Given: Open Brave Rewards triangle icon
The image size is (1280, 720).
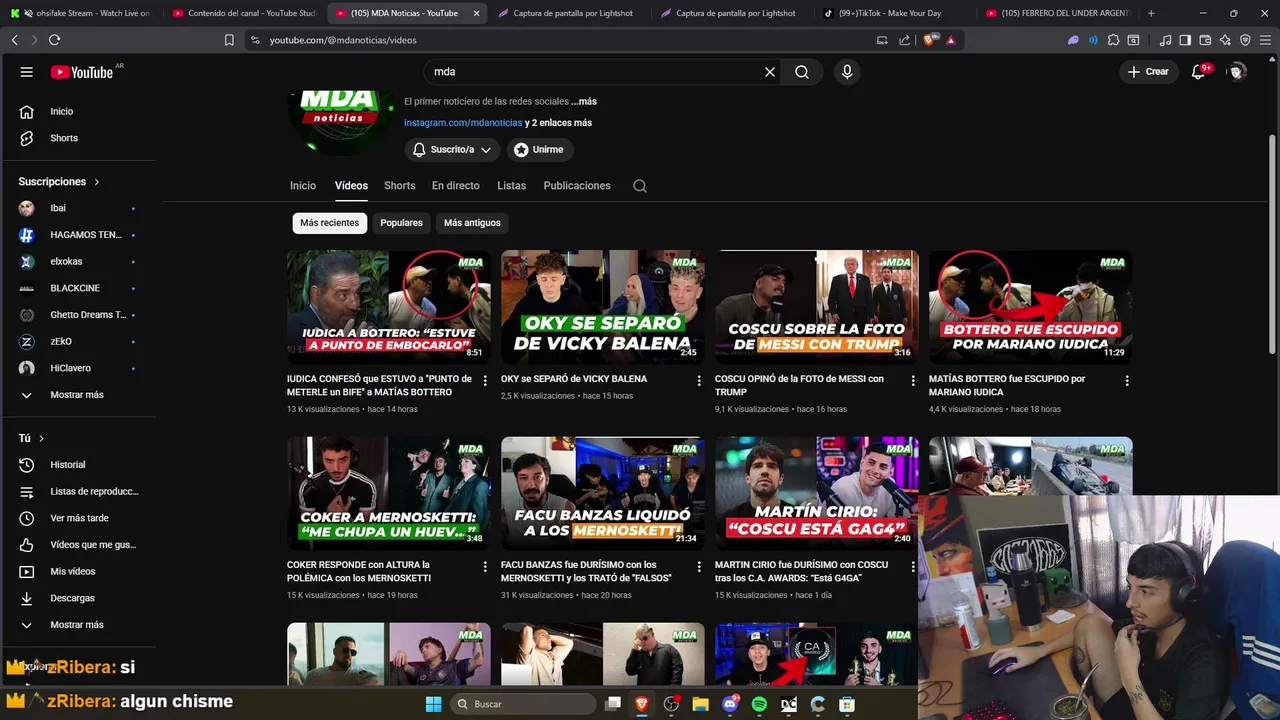Looking at the screenshot, I should 951,40.
